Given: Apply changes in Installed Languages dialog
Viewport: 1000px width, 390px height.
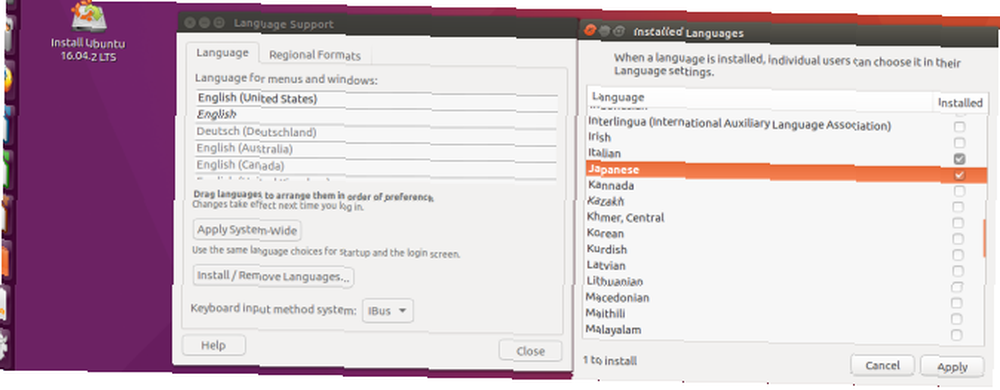Looking at the screenshot, I should pyautogui.click(x=953, y=366).
